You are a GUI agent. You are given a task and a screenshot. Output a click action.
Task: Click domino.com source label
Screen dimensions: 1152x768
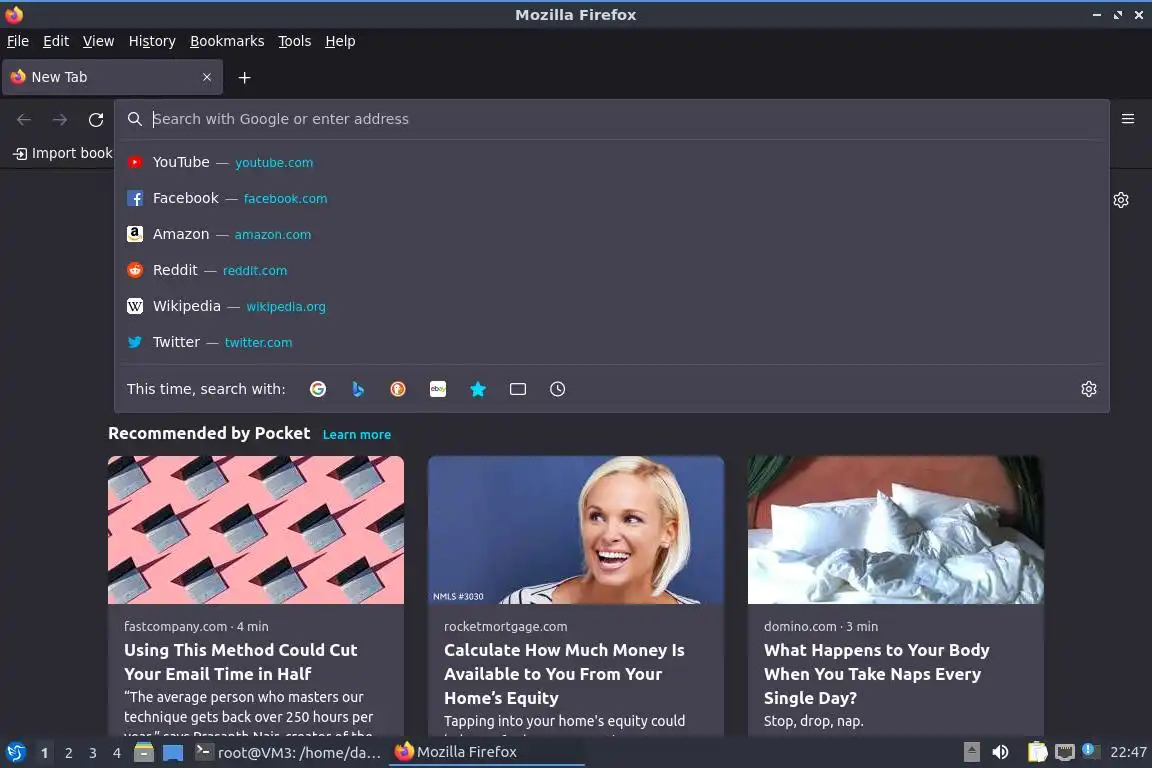(x=800, y=626)
